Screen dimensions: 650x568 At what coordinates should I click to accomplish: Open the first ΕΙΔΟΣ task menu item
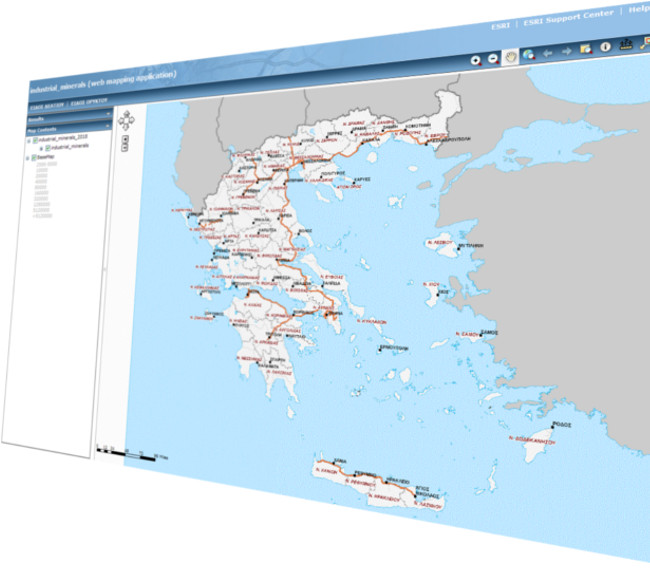[x=48, y=106]
